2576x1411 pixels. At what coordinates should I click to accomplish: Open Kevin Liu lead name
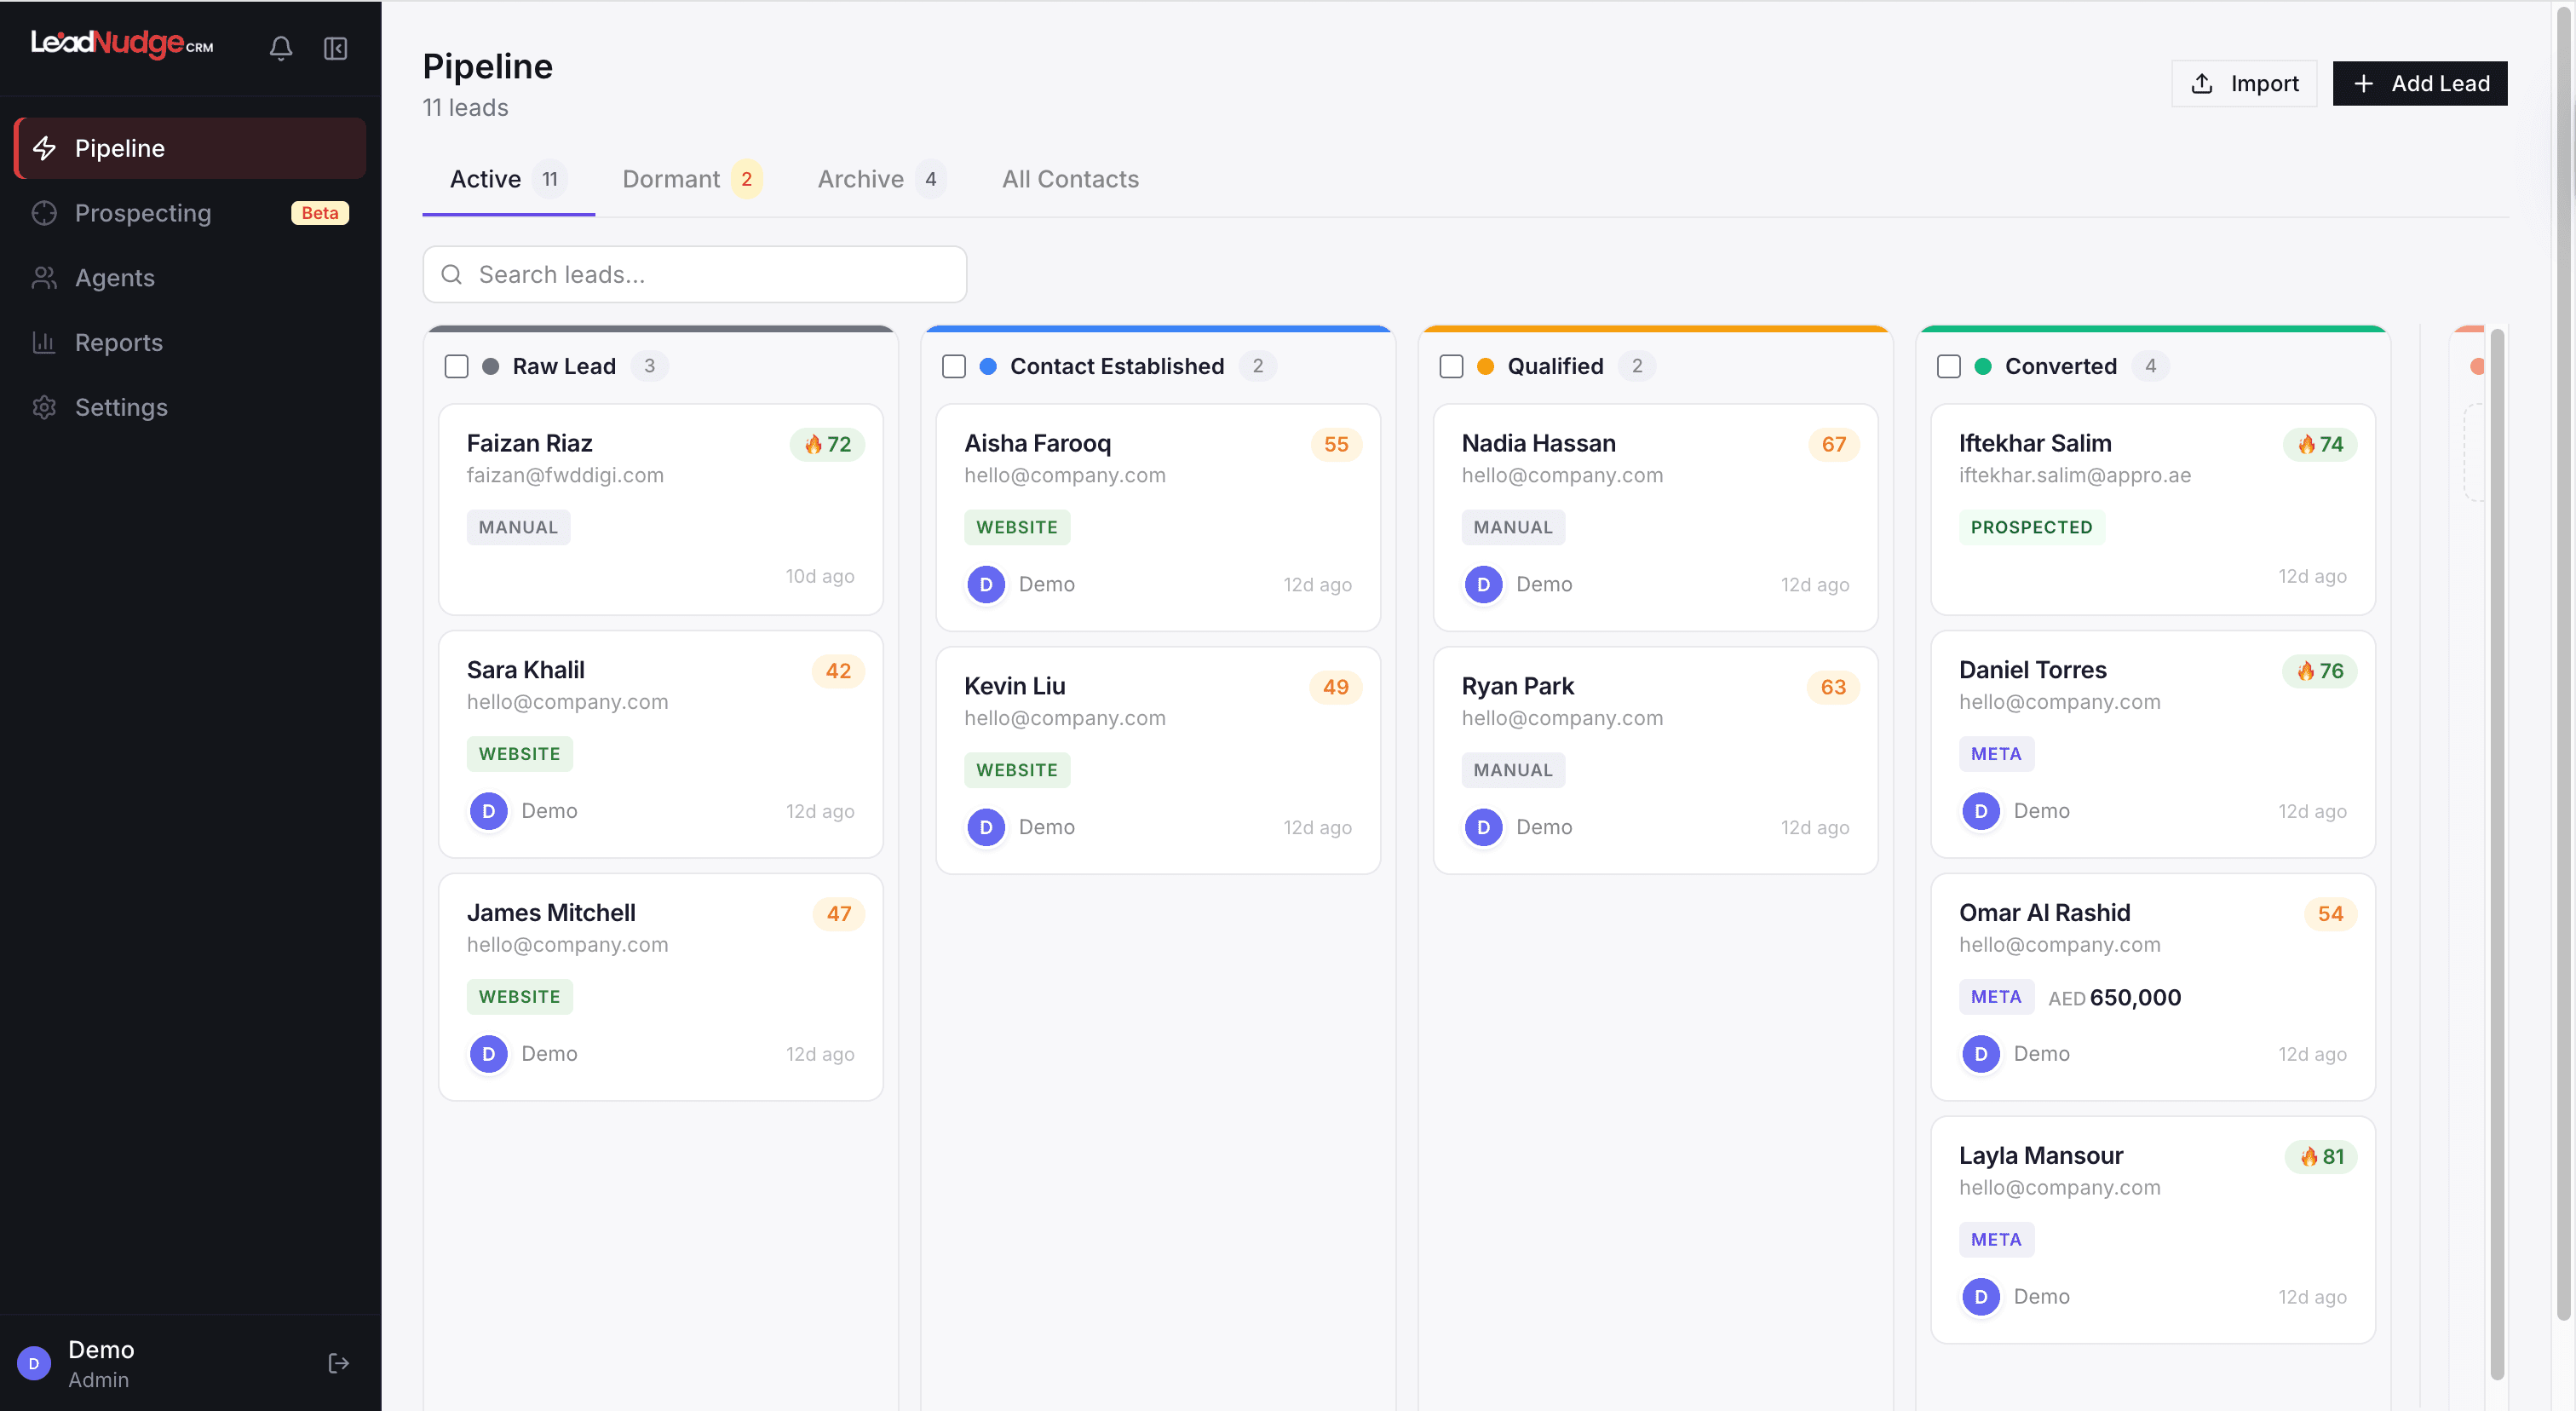click(x=1014, y=686)
